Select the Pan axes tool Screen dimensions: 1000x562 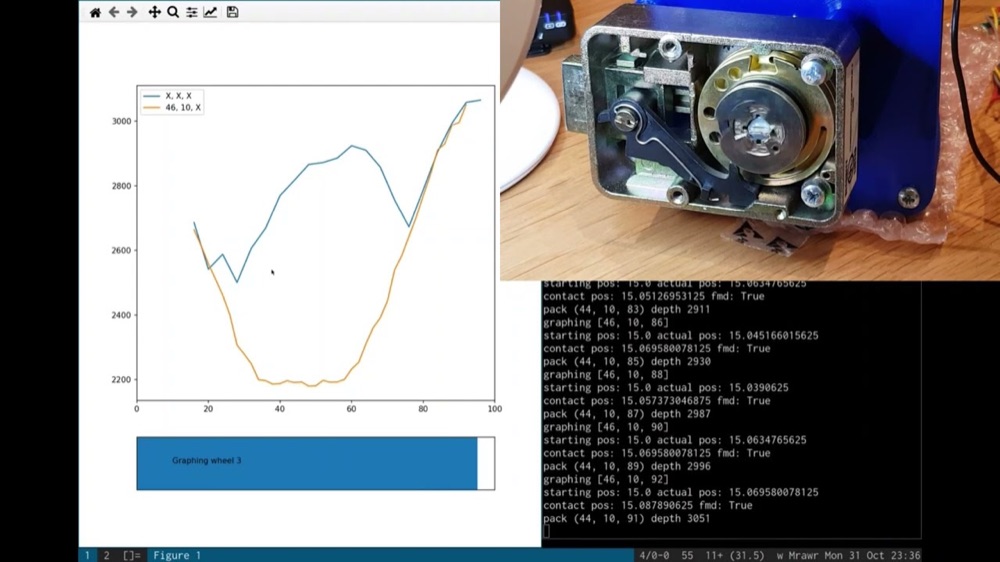click(x=154, y=12)
